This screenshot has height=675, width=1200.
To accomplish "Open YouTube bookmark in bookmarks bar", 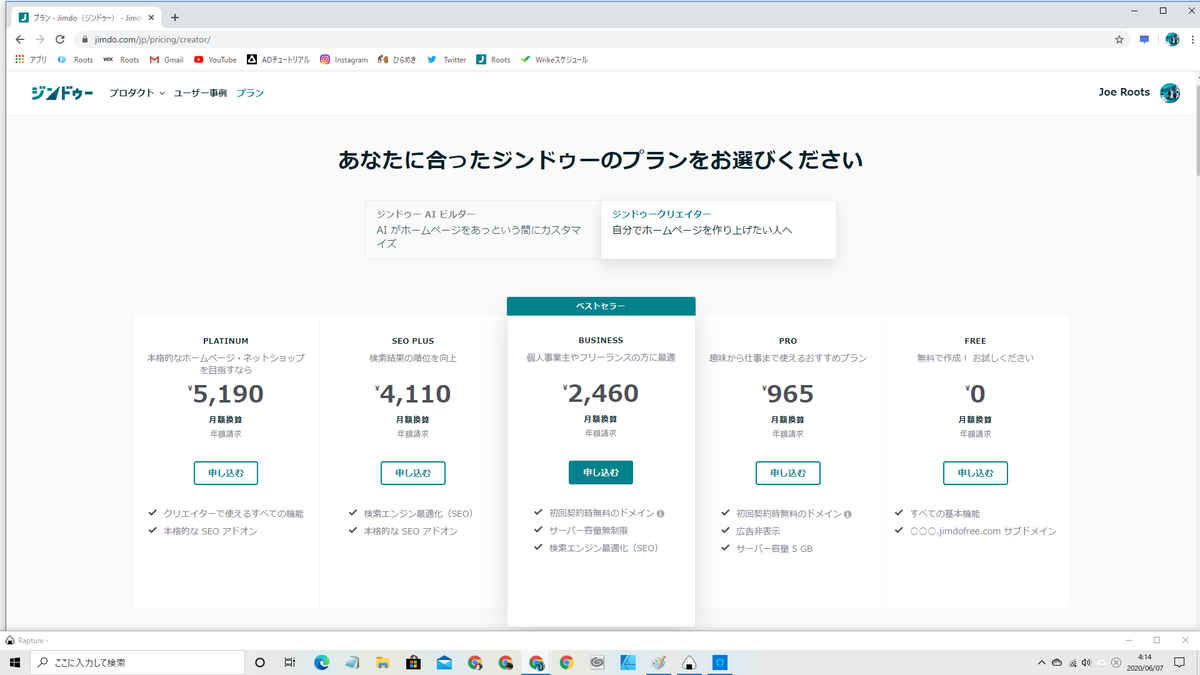I will pos(215,60).
